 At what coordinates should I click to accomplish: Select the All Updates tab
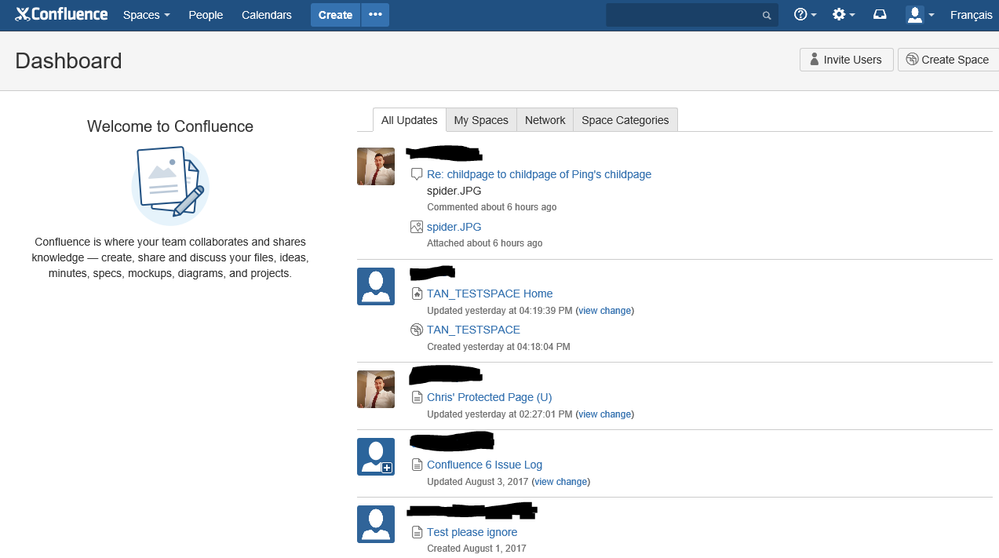[x=409, y=120]
